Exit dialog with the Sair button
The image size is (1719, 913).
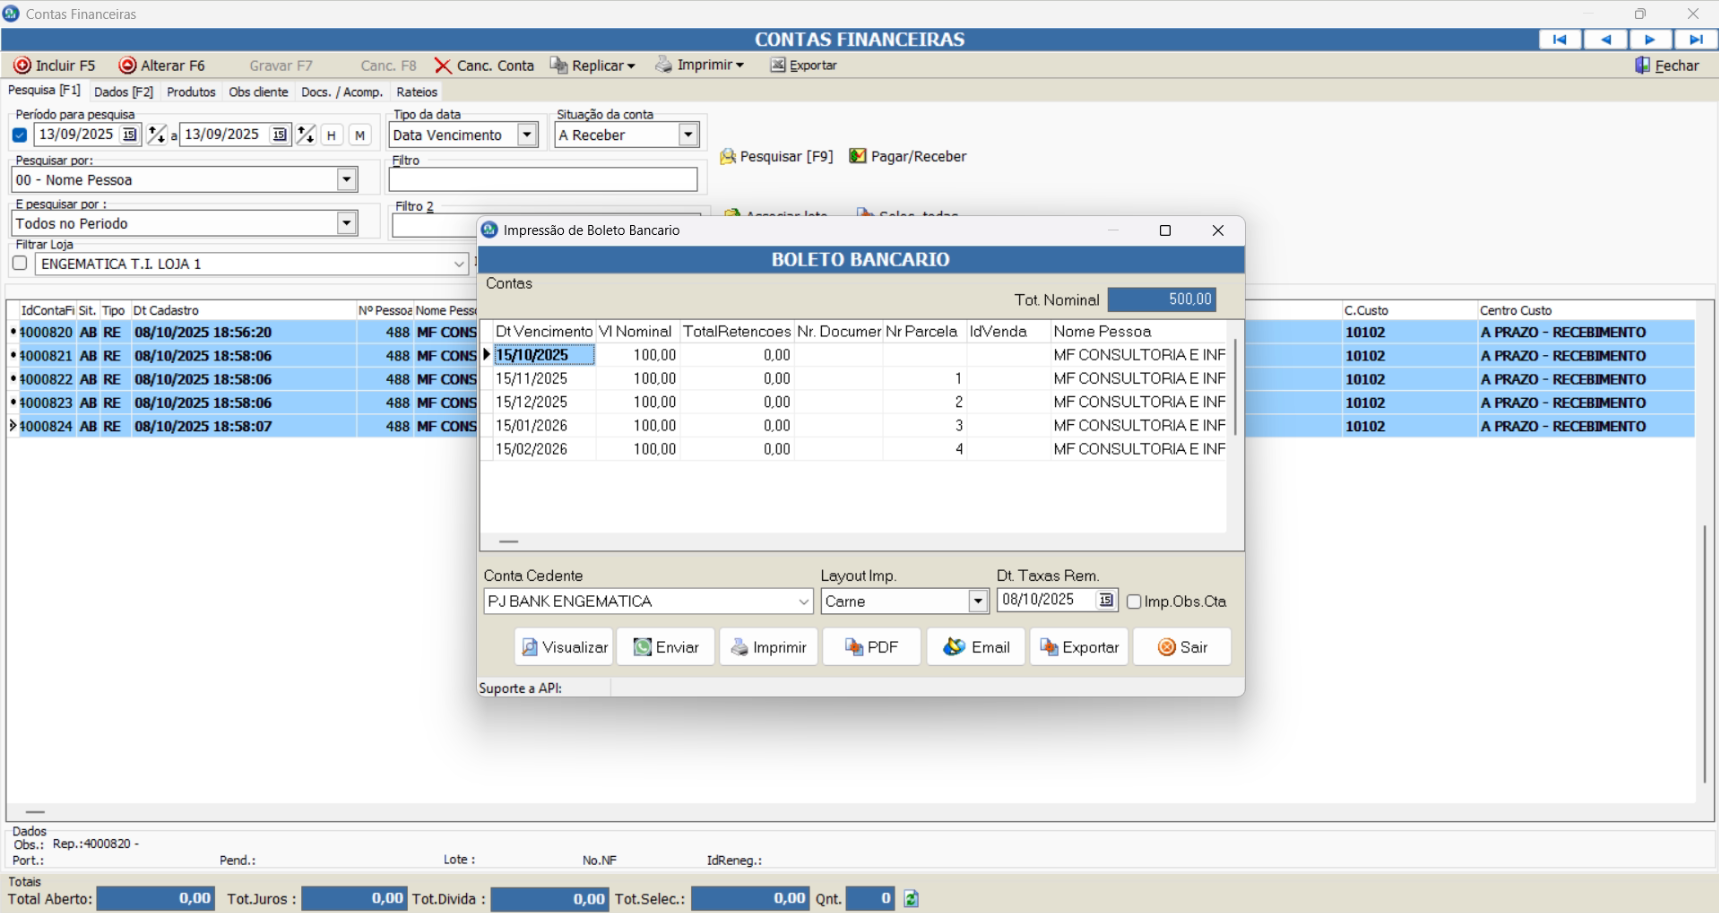(x=1182, y=647)
